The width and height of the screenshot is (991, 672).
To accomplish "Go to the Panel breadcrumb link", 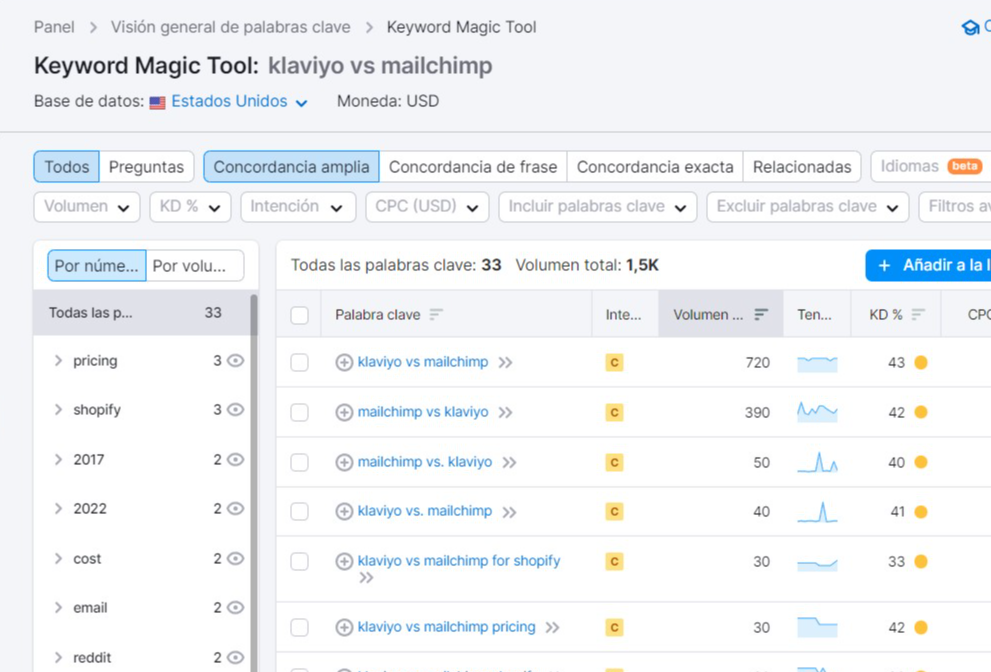I will point(54,27).
